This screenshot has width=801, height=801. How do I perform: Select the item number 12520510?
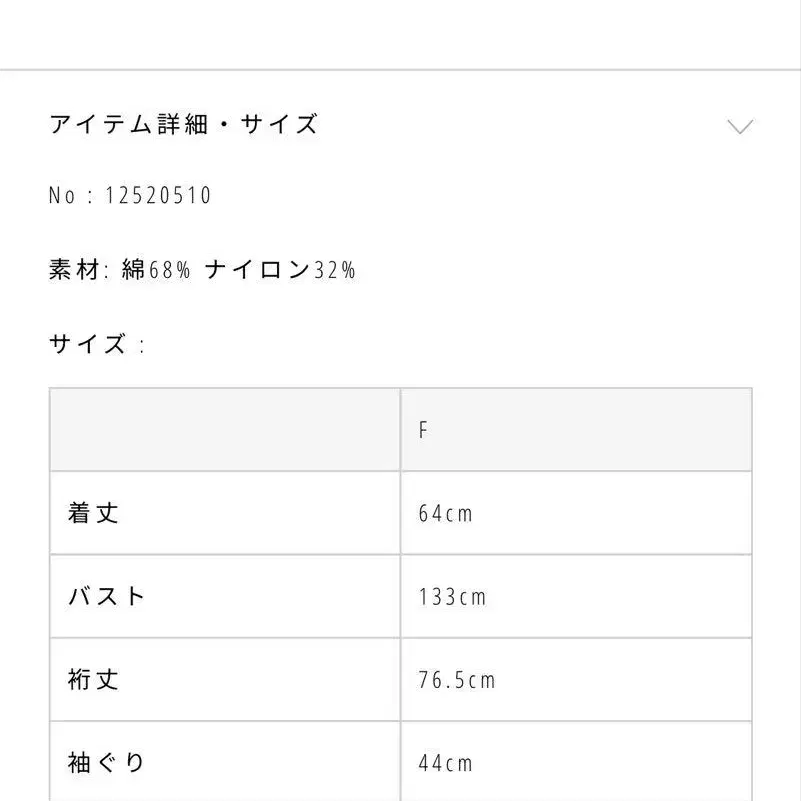click(158, 195)
